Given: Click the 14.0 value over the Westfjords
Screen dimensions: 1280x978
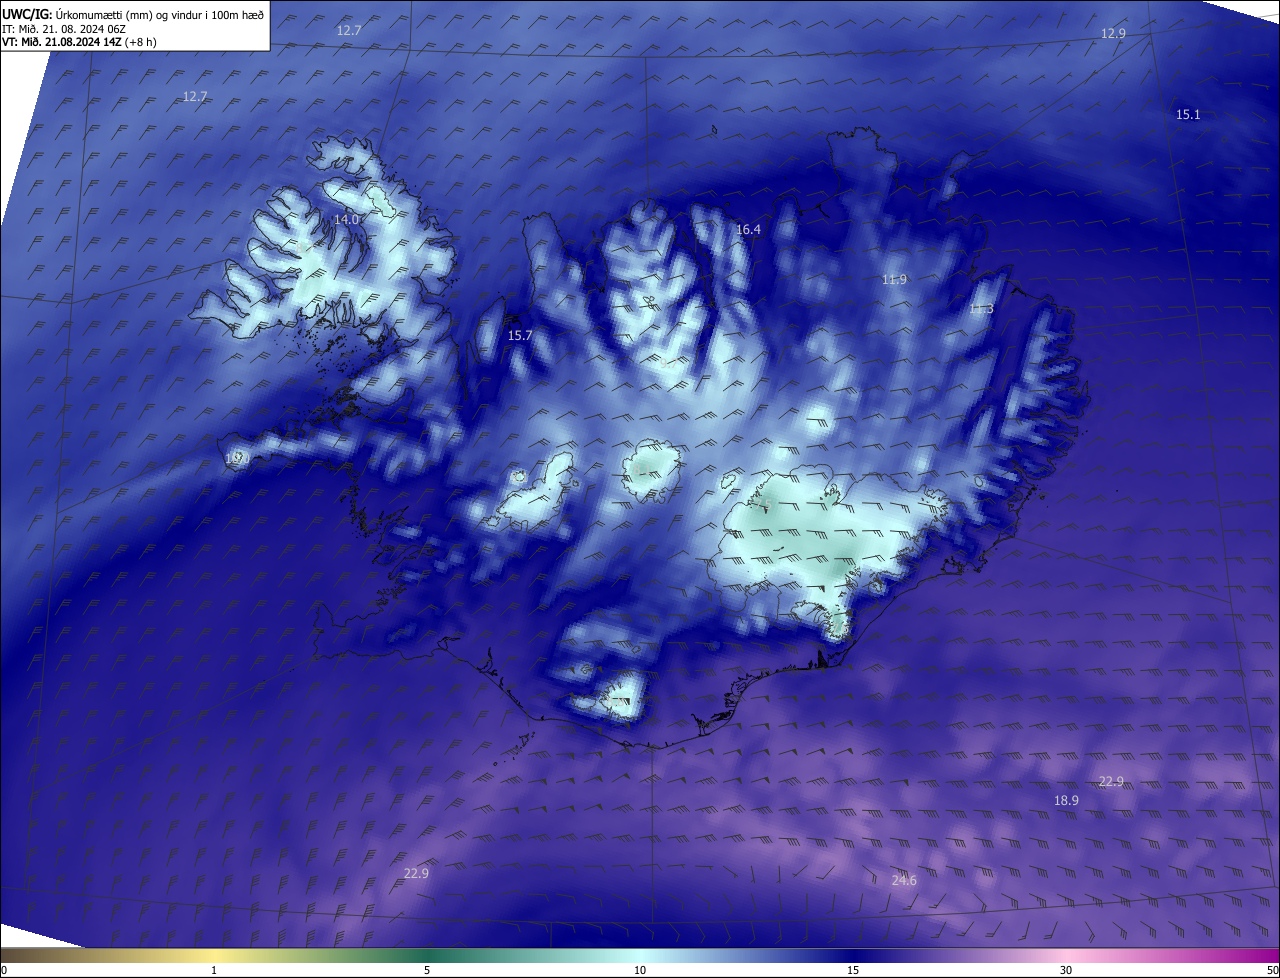Looking at the screenshot, I should coord(346,219).
